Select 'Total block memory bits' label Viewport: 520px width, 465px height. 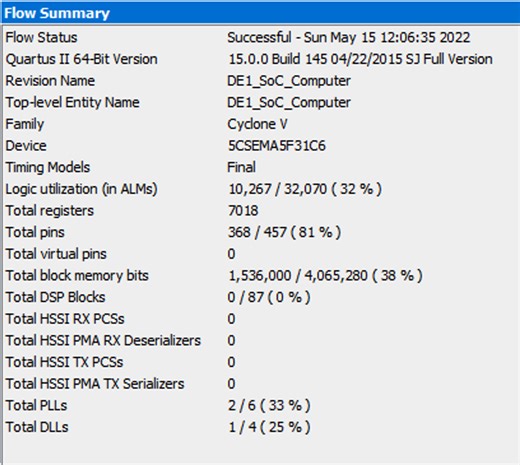(77, 276)
